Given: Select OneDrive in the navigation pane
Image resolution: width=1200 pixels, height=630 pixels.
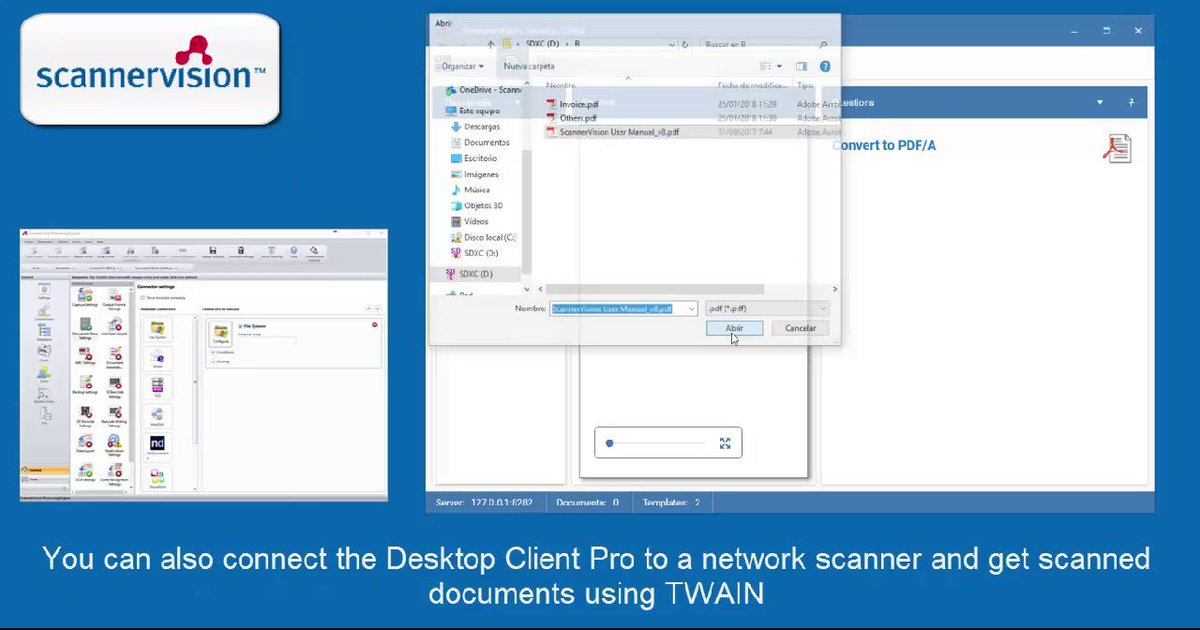Looking at the screenshot, I should [x=483, y=89].
